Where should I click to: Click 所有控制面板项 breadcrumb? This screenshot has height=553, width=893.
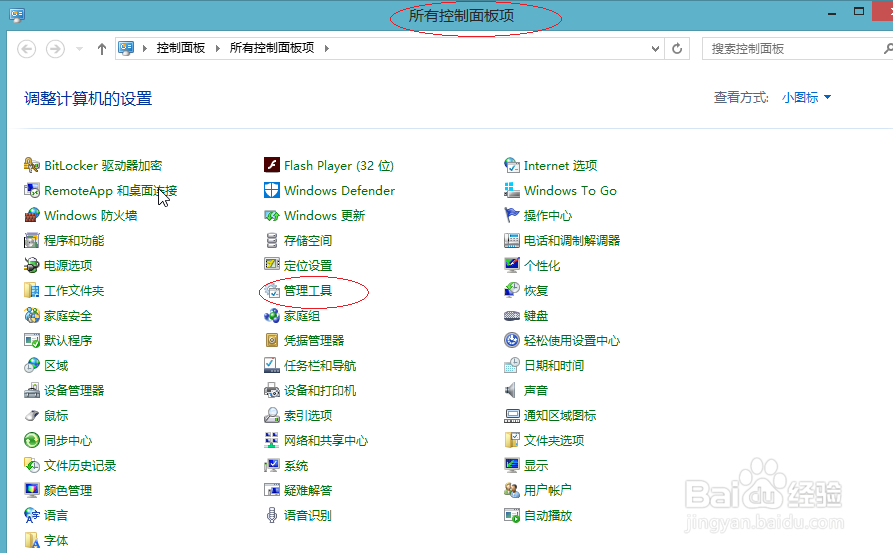(272, 48)
